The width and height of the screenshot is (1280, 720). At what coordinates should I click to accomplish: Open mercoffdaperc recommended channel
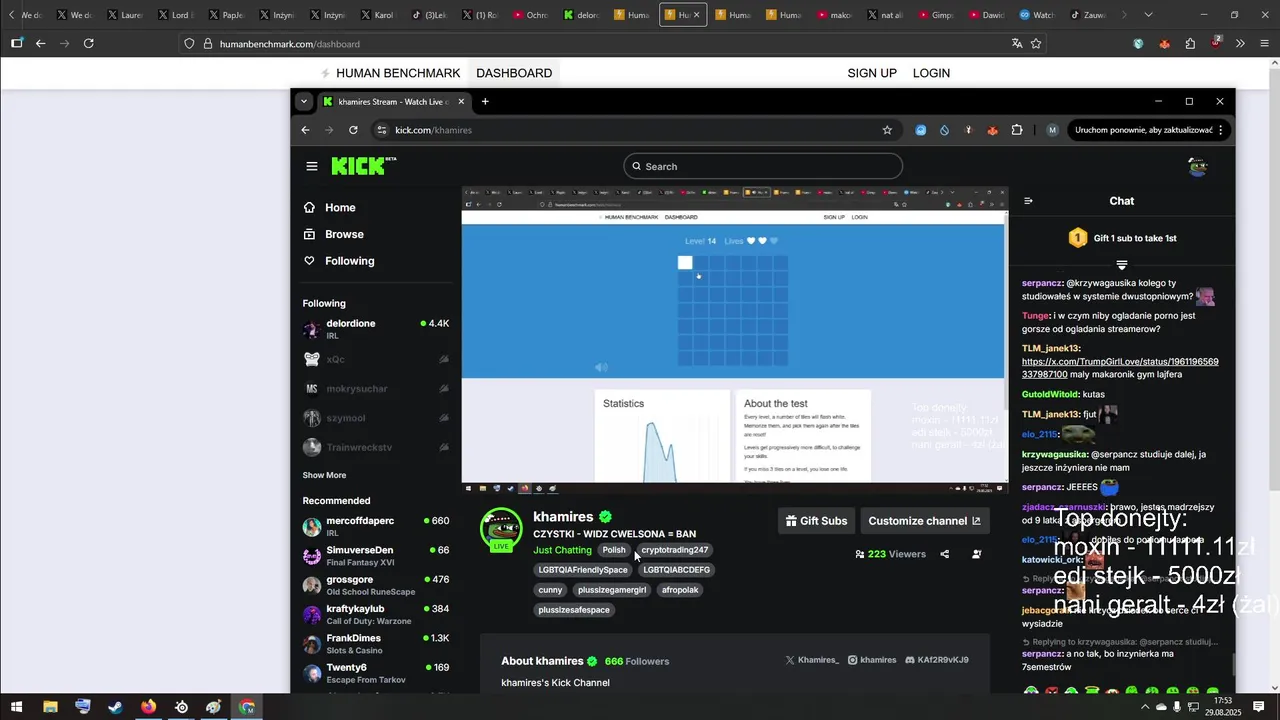click(376, 526)
